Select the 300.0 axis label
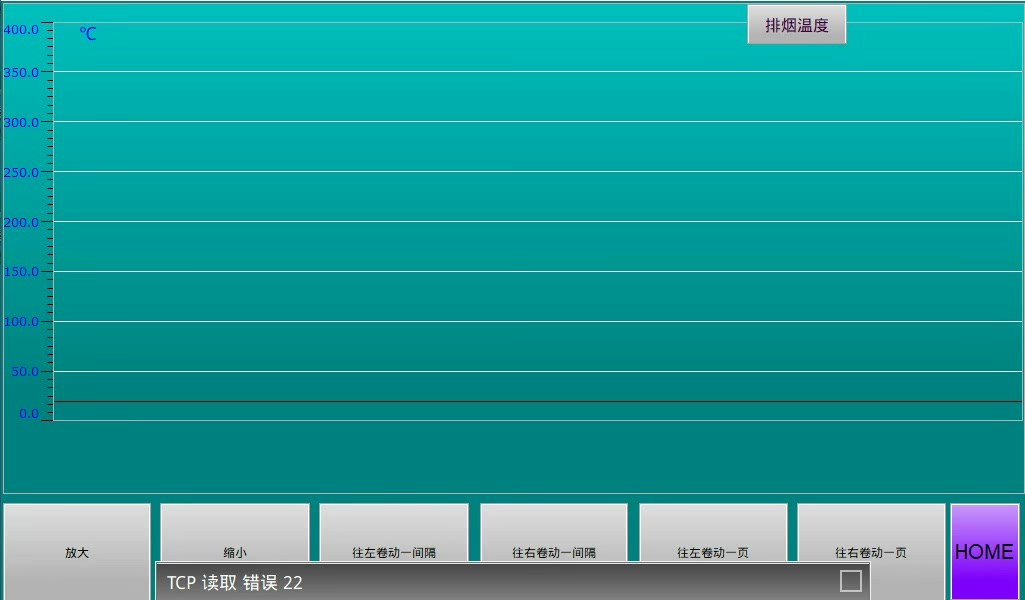Viewport: 1025px width, 600px height. (x=21, y=122)
